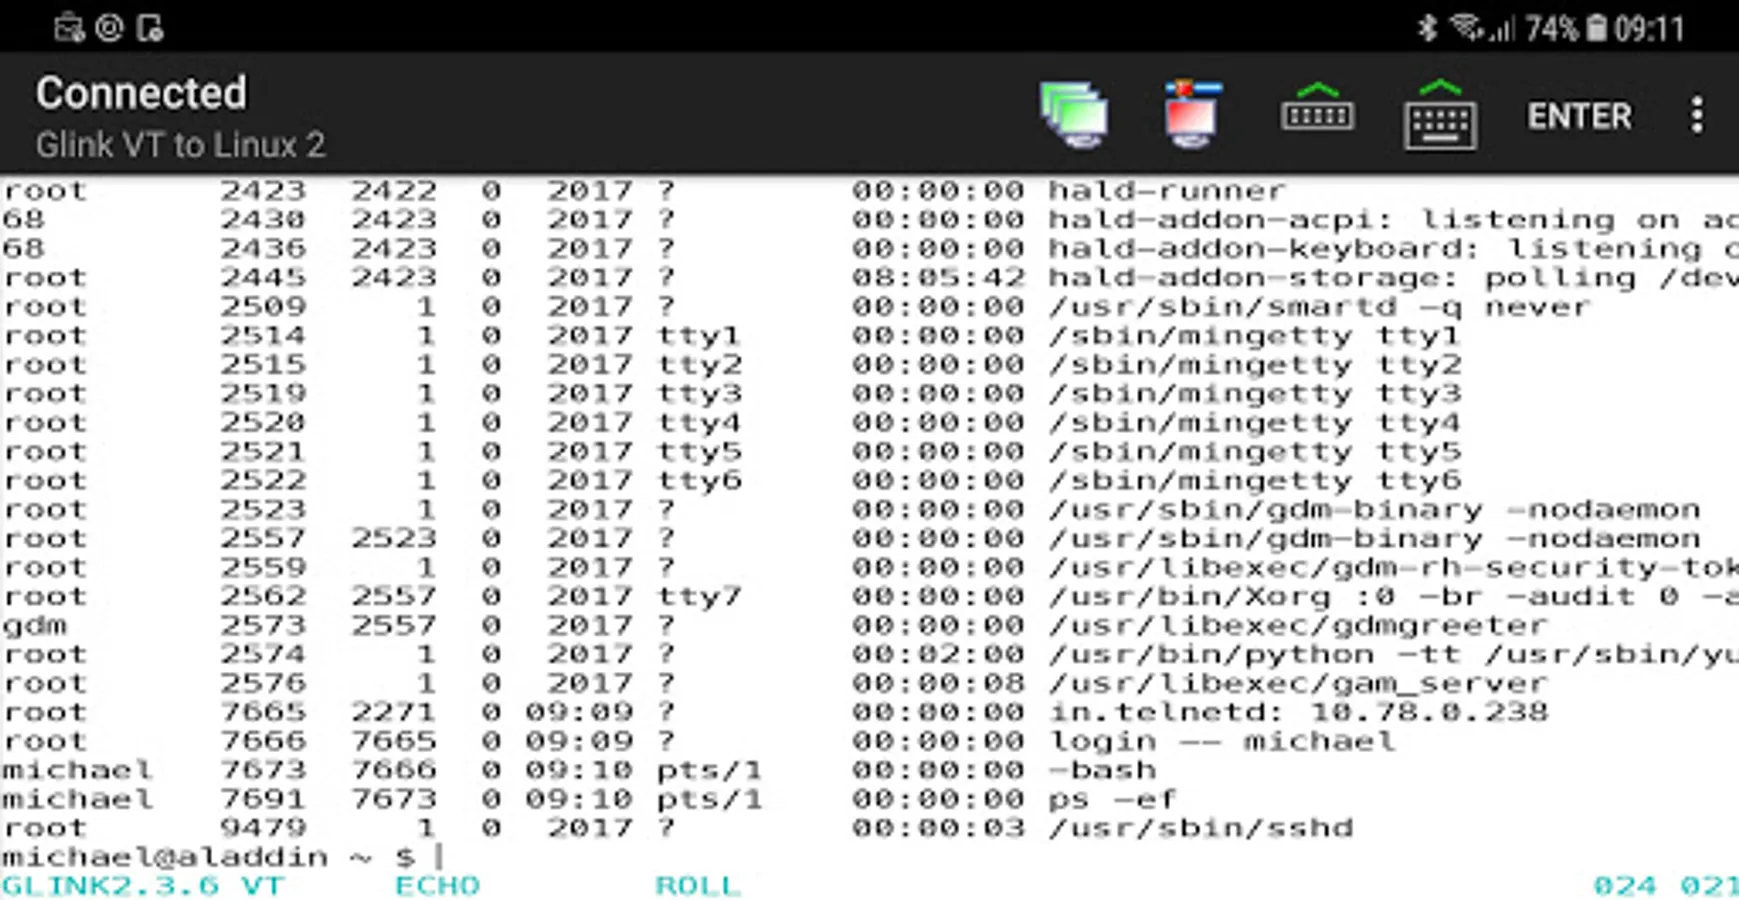Tap the ROLL status indicator
1739x900 pixels.
(x=698, y=886)
